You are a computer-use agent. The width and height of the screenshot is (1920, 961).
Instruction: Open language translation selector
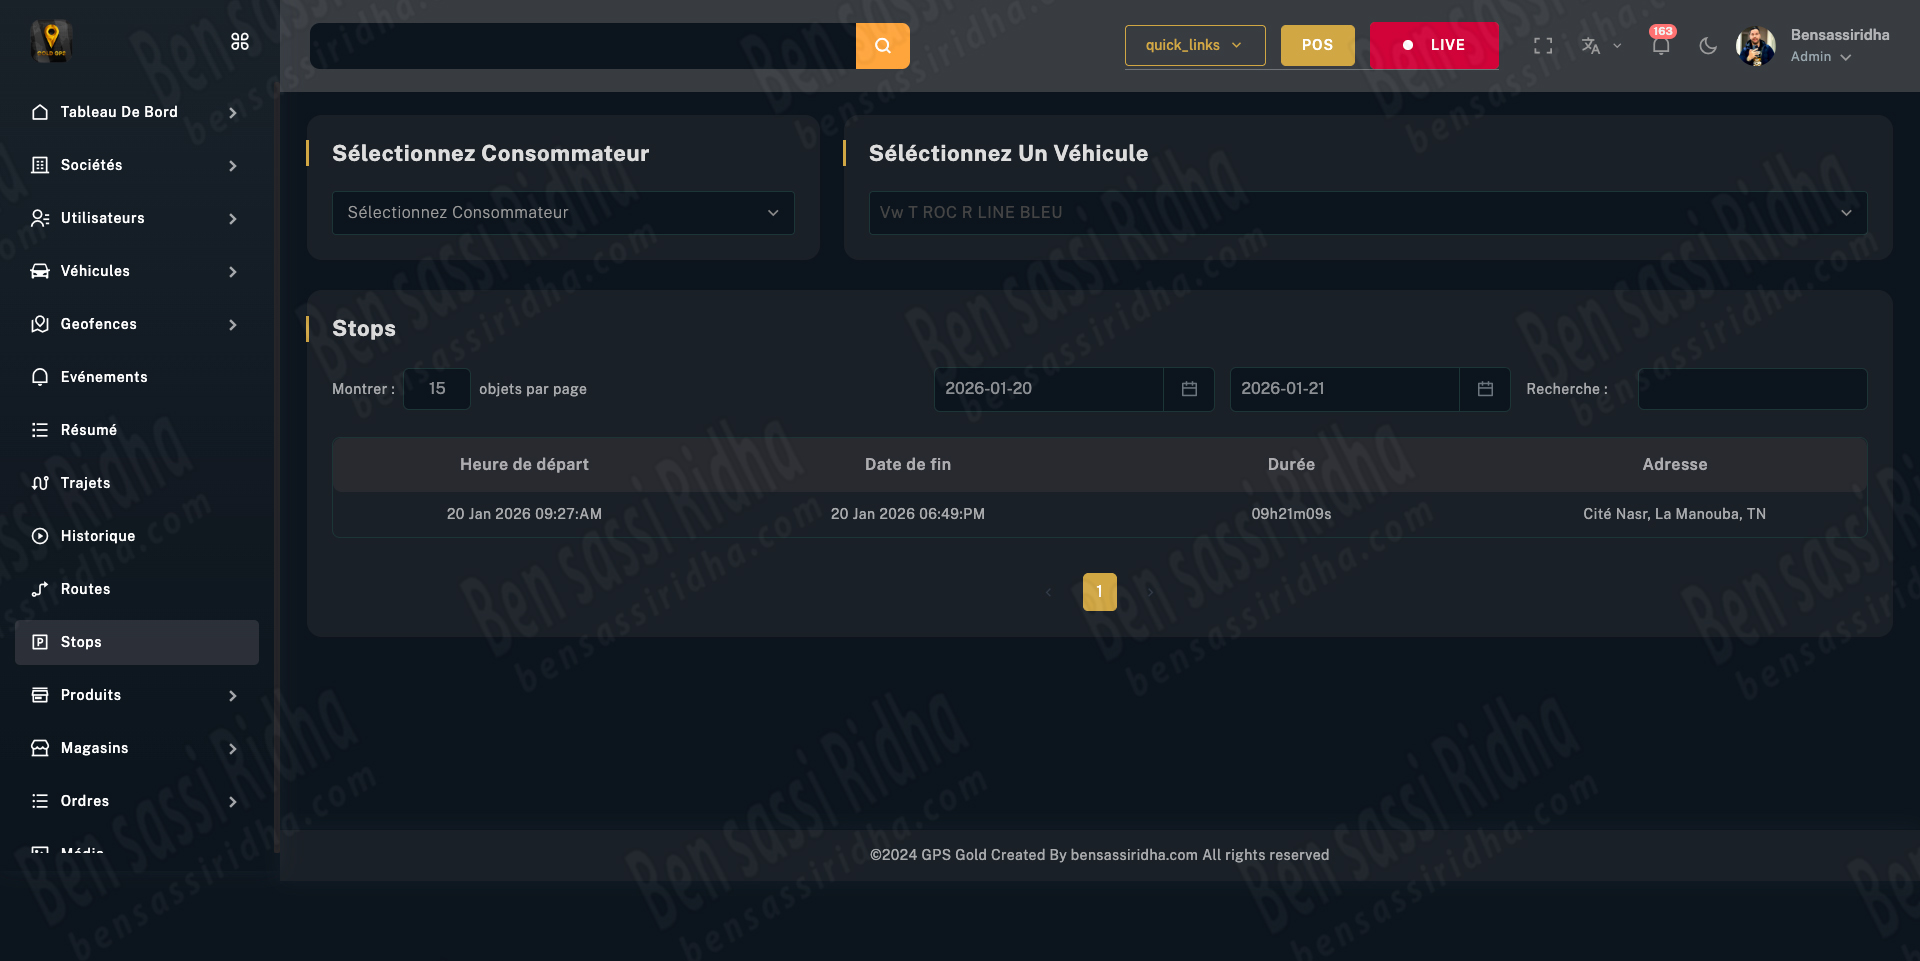(x=1600, y=46)
